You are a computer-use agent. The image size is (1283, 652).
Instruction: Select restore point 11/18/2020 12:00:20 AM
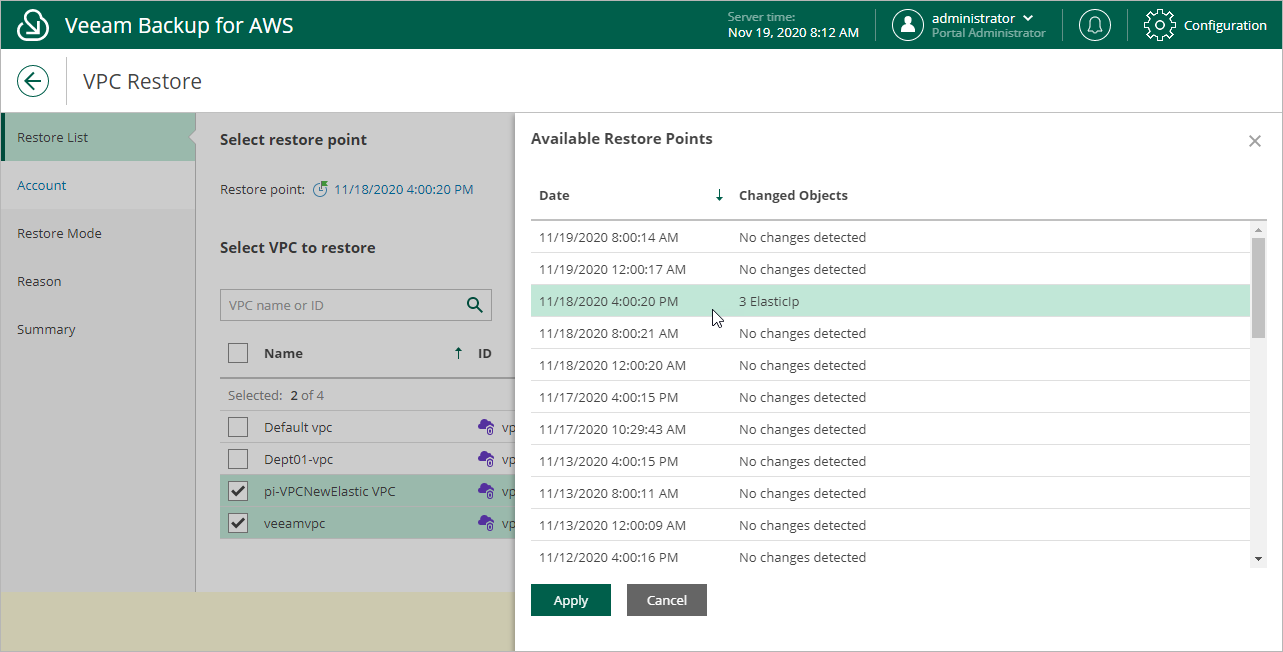[890, 365]
